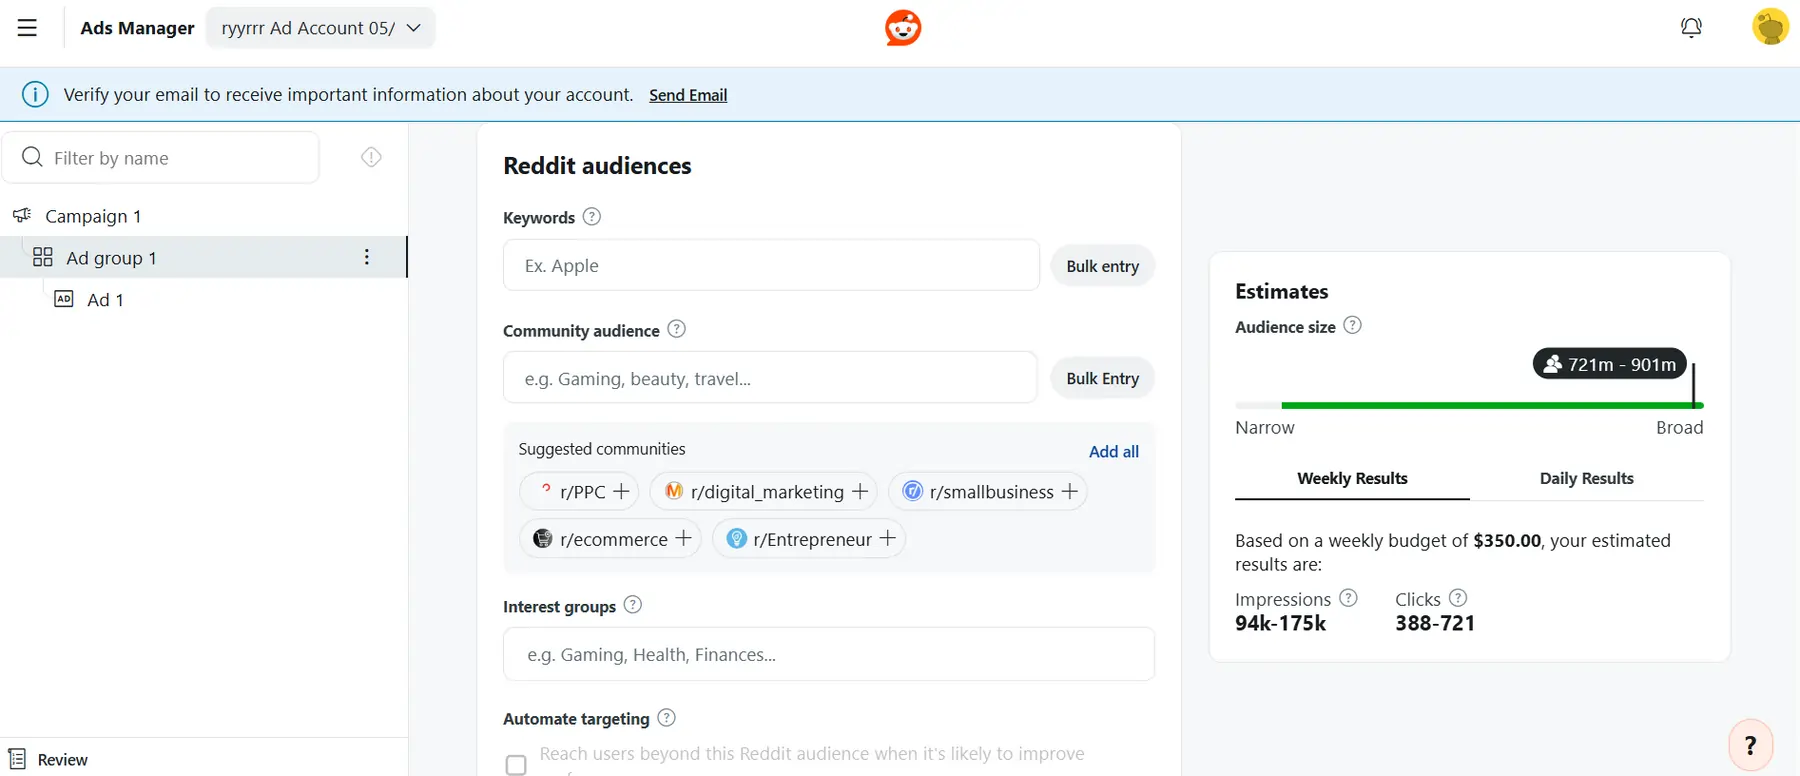Click the Ad 1 icon

coord(64,299)
